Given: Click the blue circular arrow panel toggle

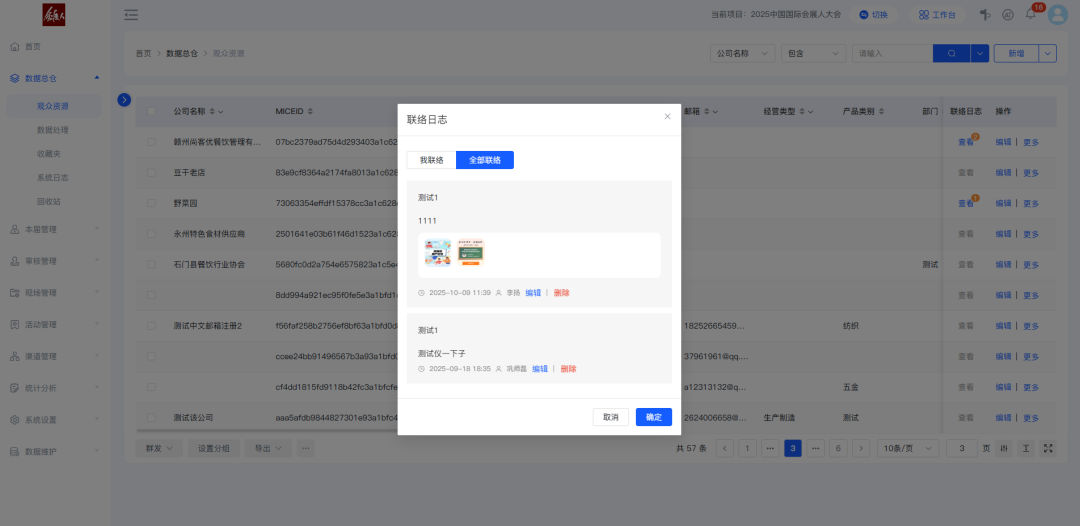Looking at the screenshot, I should point(124,99).
